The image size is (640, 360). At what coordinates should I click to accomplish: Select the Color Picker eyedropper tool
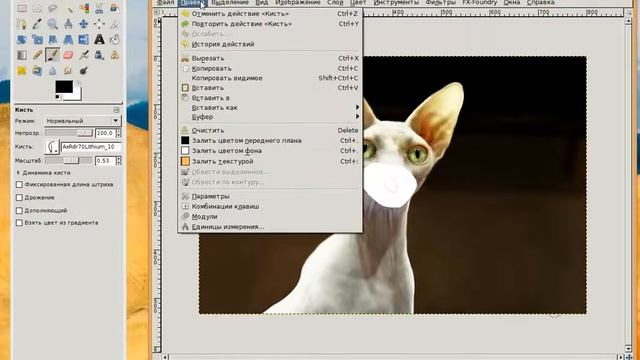[x=37, y=24]
